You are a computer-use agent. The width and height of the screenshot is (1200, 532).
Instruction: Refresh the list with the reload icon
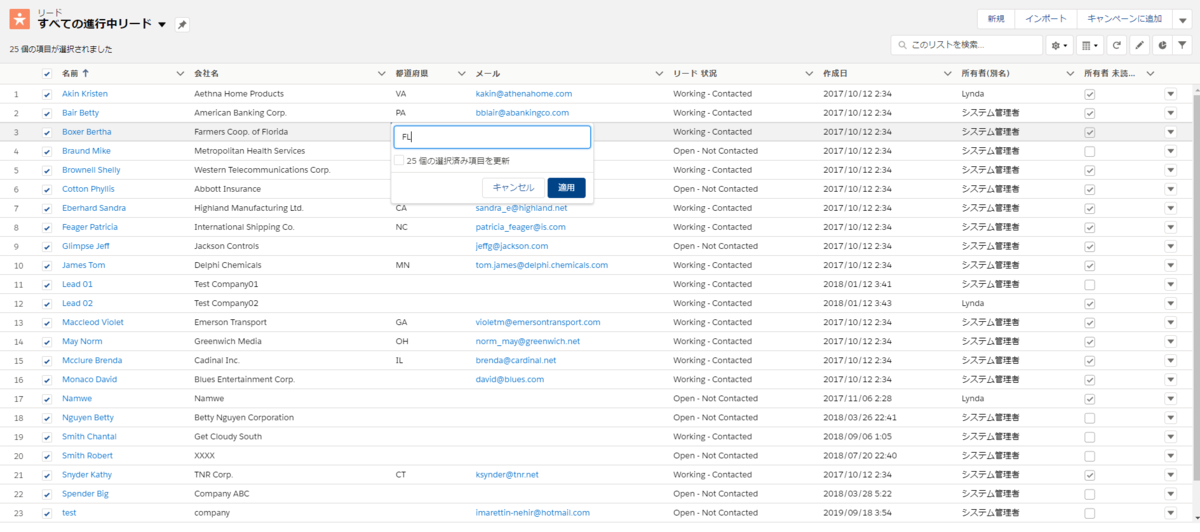pos(1117,45)
